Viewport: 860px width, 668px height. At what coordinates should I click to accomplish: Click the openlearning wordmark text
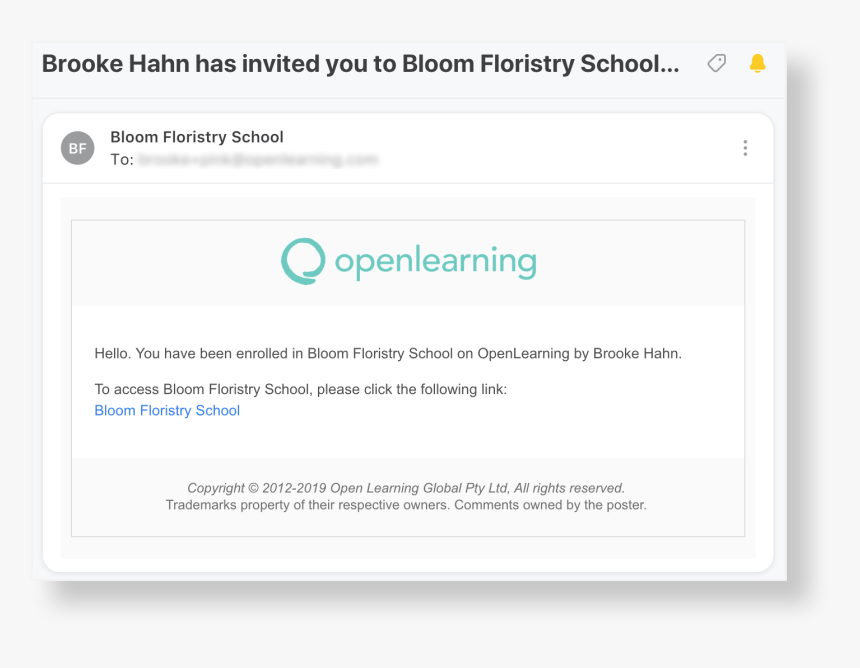click(436, 262)
